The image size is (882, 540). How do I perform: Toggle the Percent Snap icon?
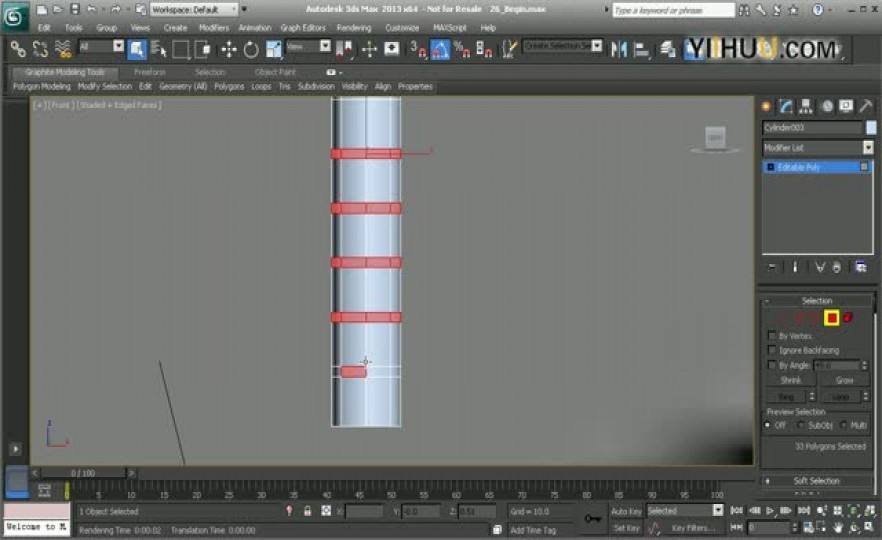[x=462, y=50]
